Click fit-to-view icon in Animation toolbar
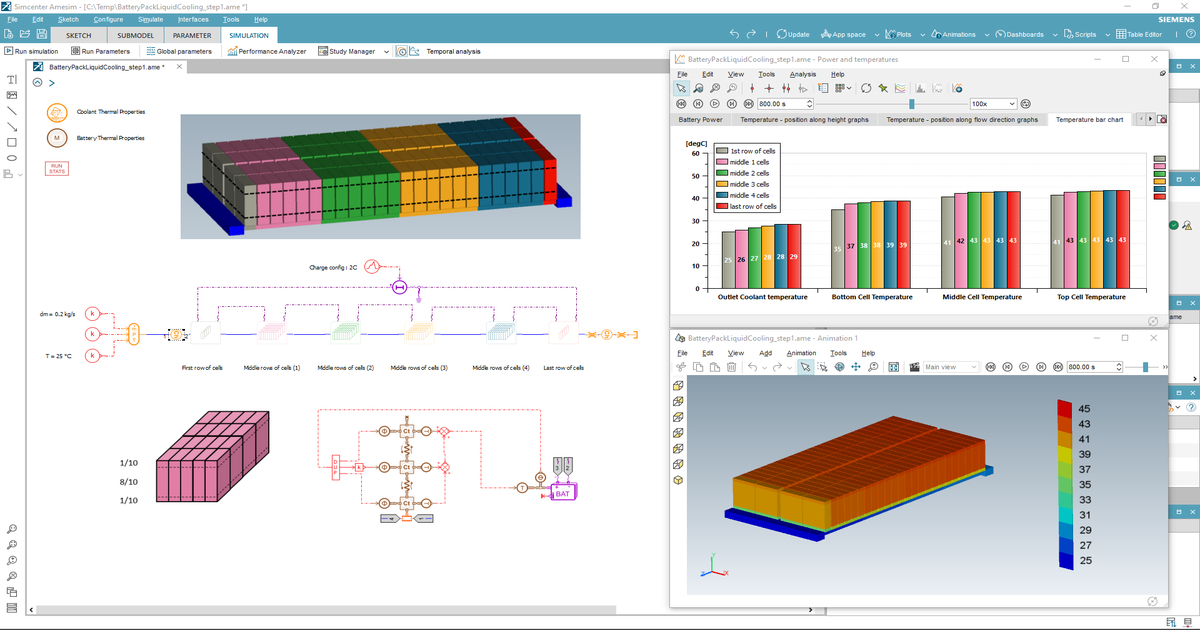Viewport: 1200px width, 630px height. (894, 367)
